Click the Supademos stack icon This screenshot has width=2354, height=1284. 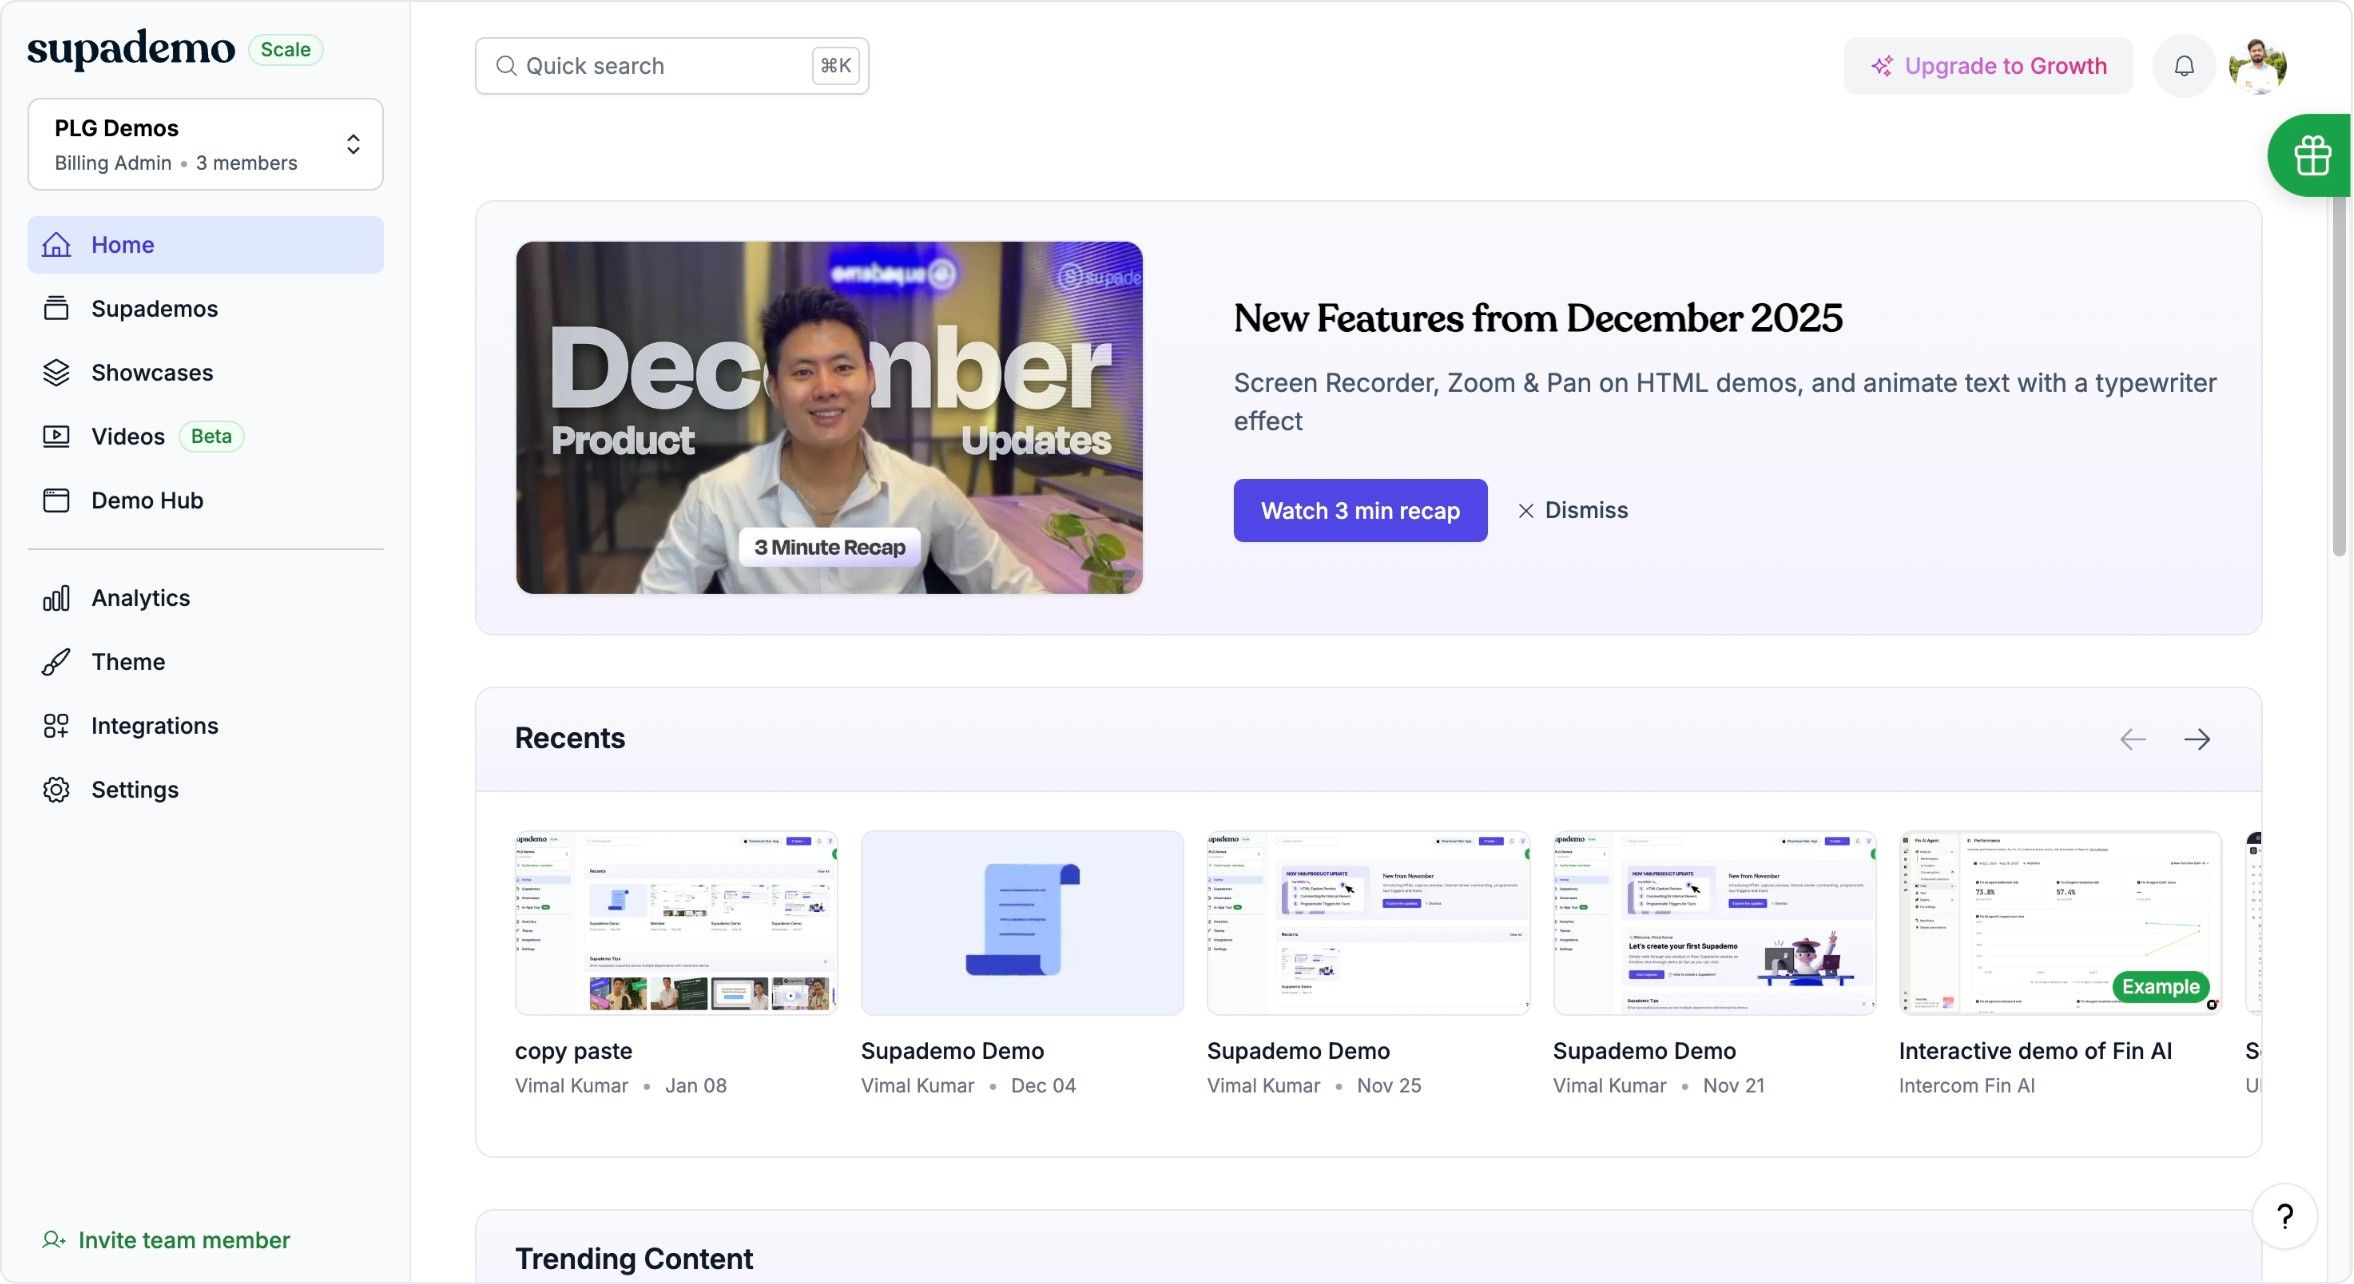click(x=56, y=309)
